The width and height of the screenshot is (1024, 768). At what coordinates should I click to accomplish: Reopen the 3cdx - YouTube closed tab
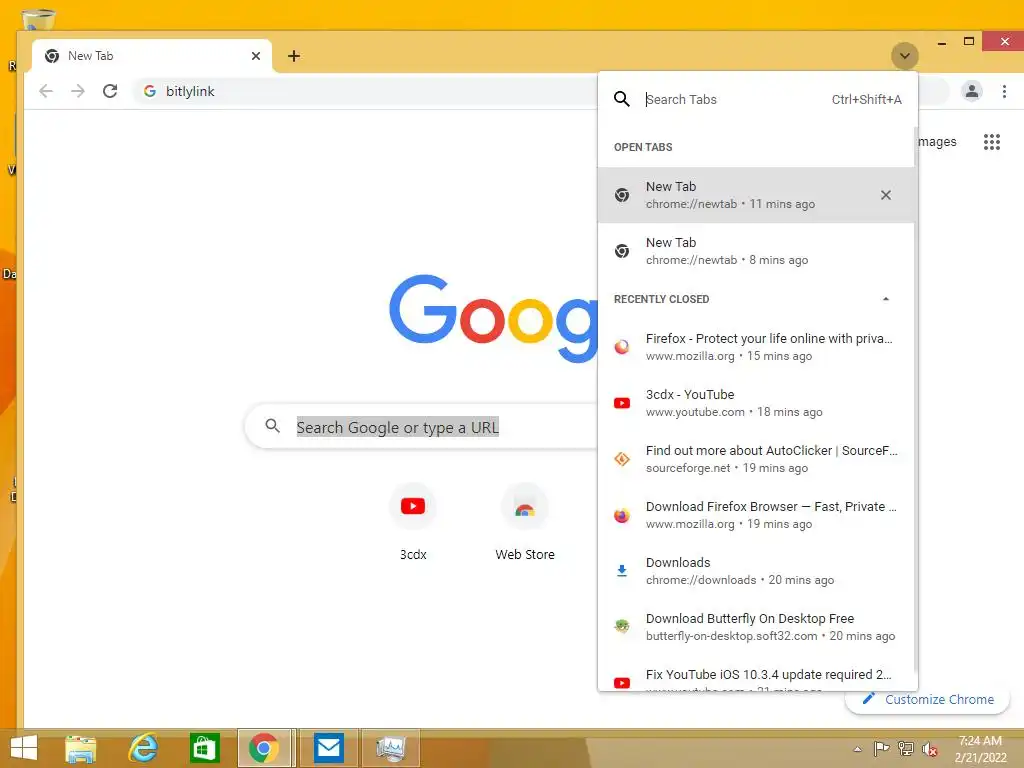pos(756,403)
